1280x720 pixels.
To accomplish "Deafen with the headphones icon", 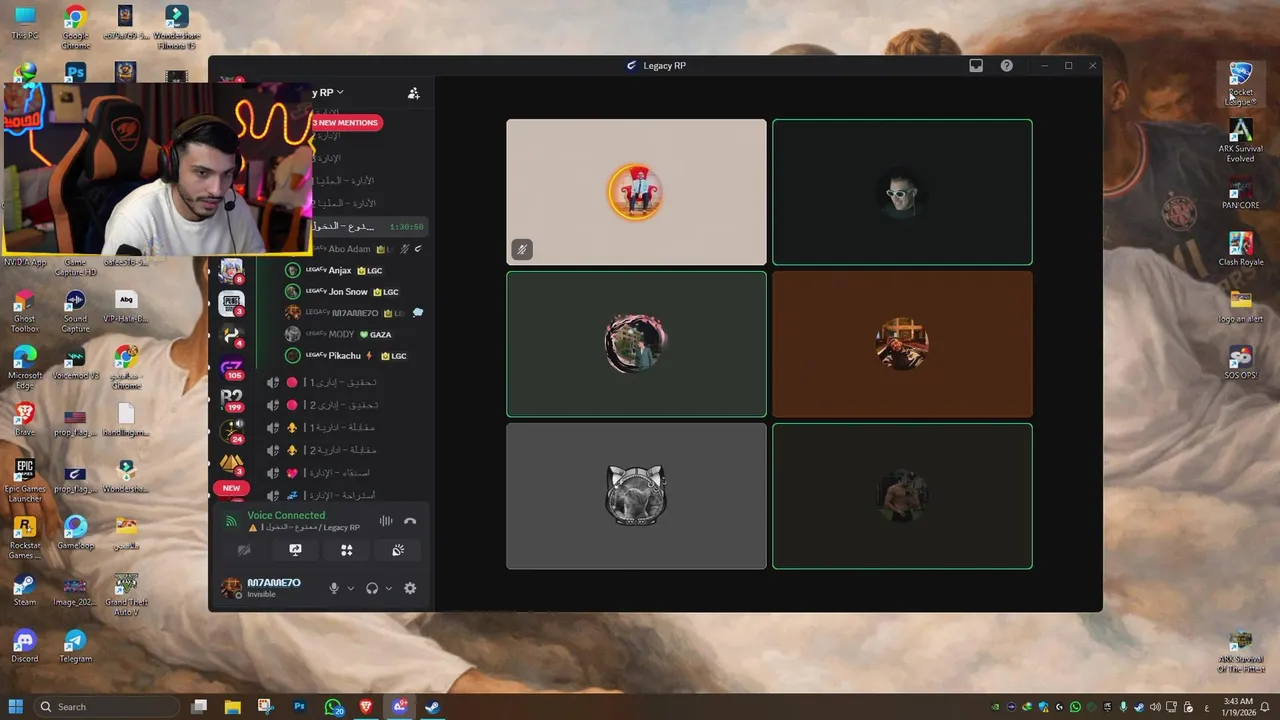I will (x=372, y=588).
